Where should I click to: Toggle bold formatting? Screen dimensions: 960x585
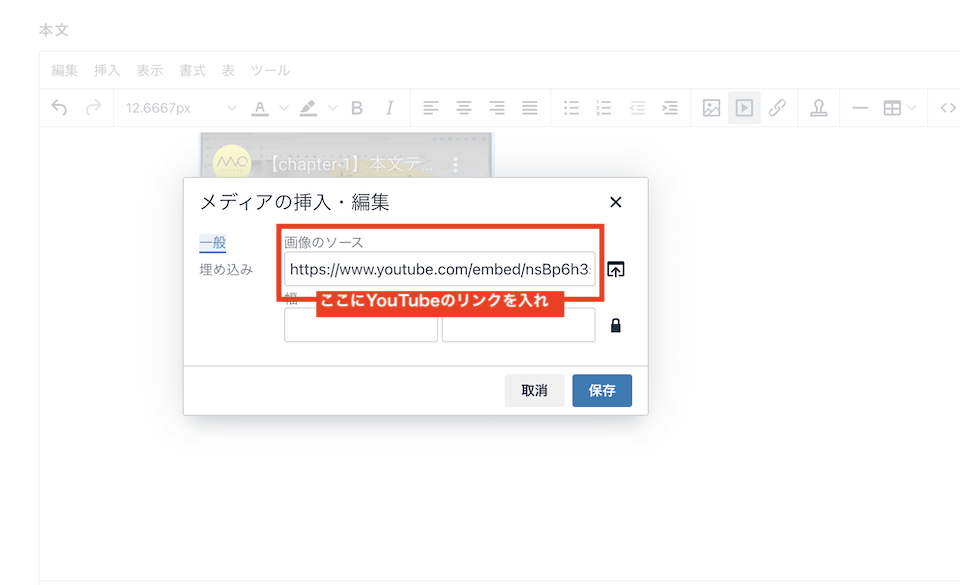point(357,108)
